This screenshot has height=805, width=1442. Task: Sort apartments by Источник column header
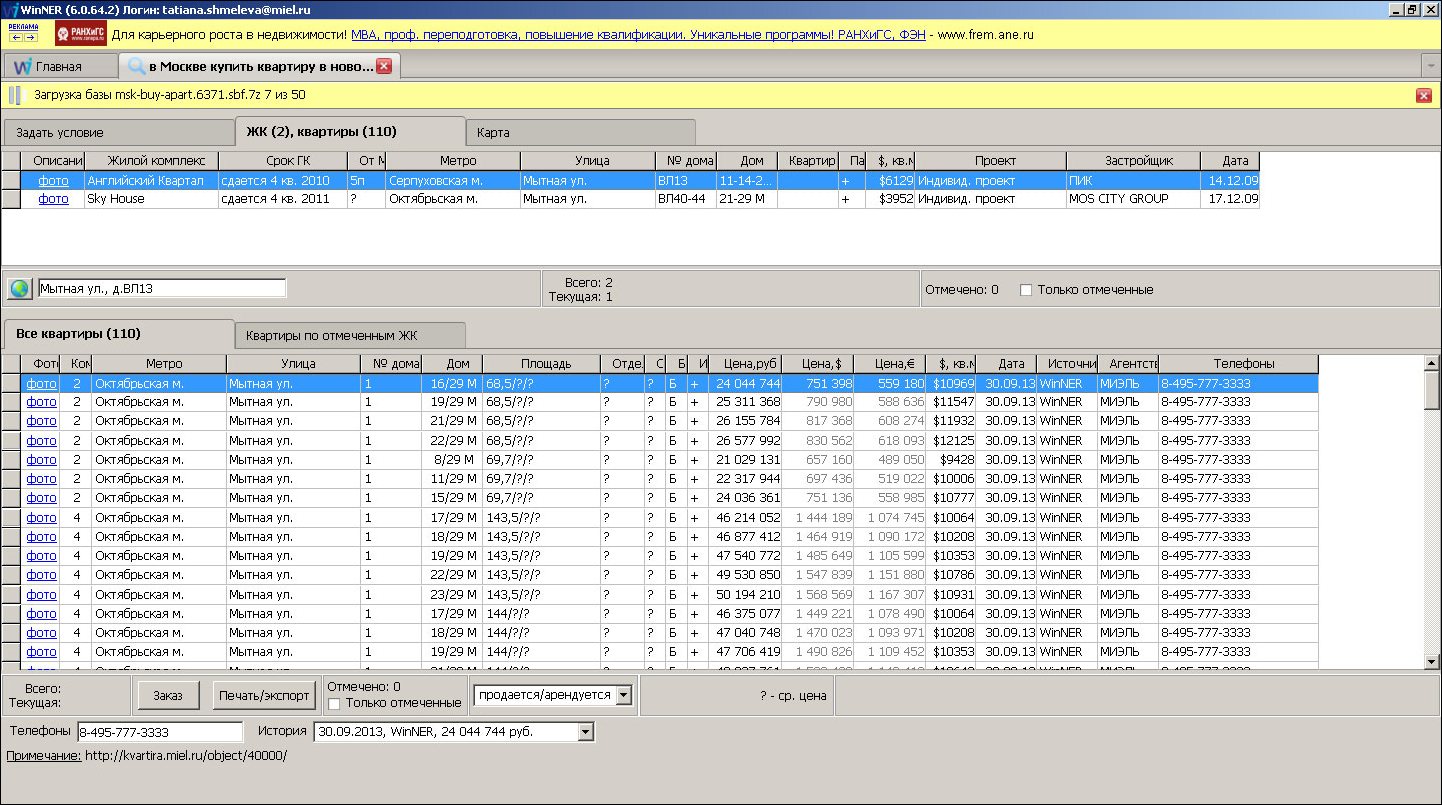click(x=1067, y=364)
